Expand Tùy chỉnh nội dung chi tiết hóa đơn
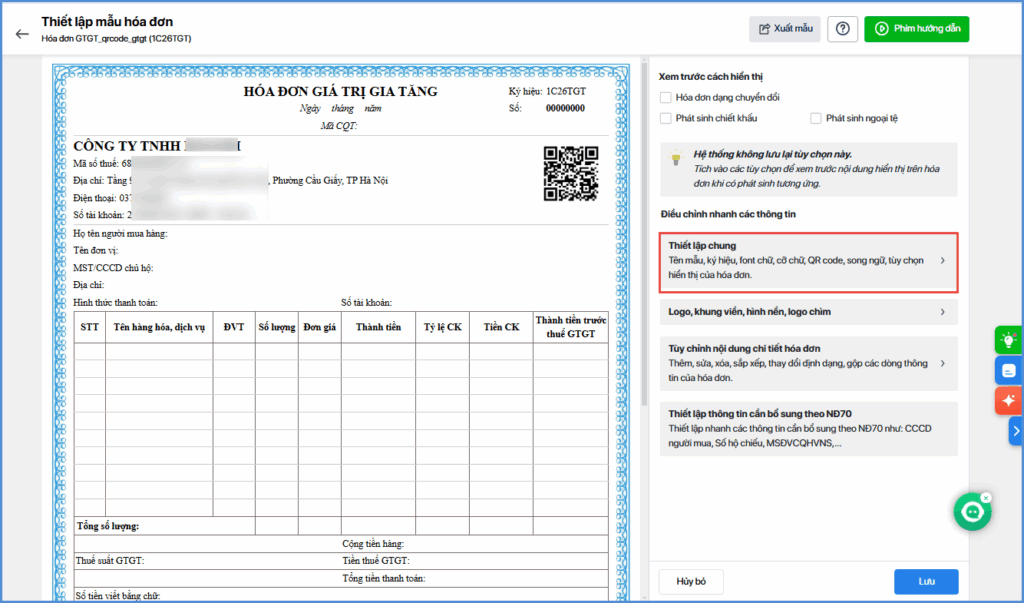Viewport: 1024px width, 603px height. pyautogui.click(x=808, y=363)
